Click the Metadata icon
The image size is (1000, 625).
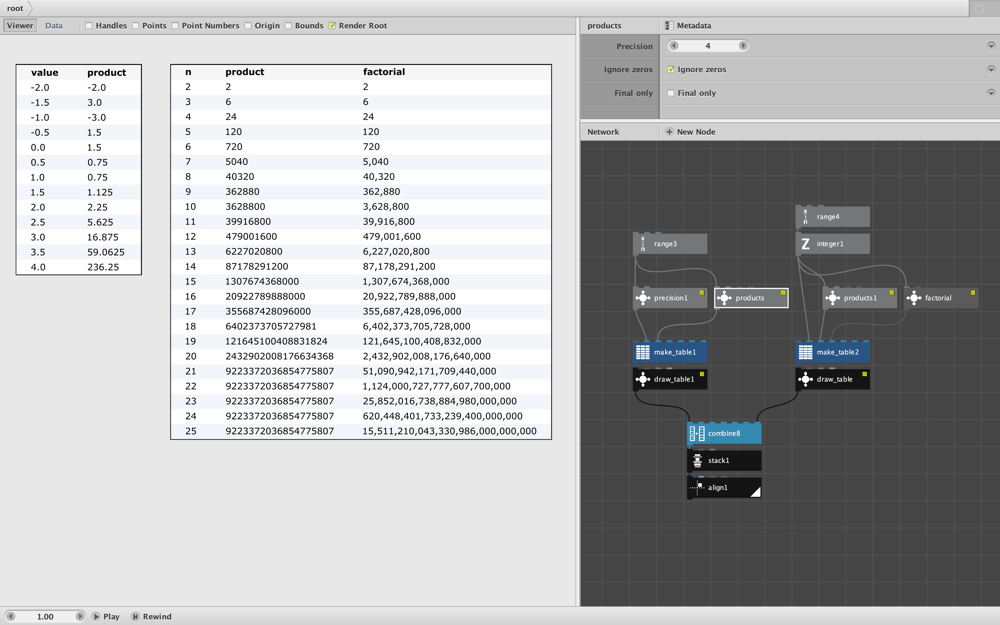click(x=668, y=26)
